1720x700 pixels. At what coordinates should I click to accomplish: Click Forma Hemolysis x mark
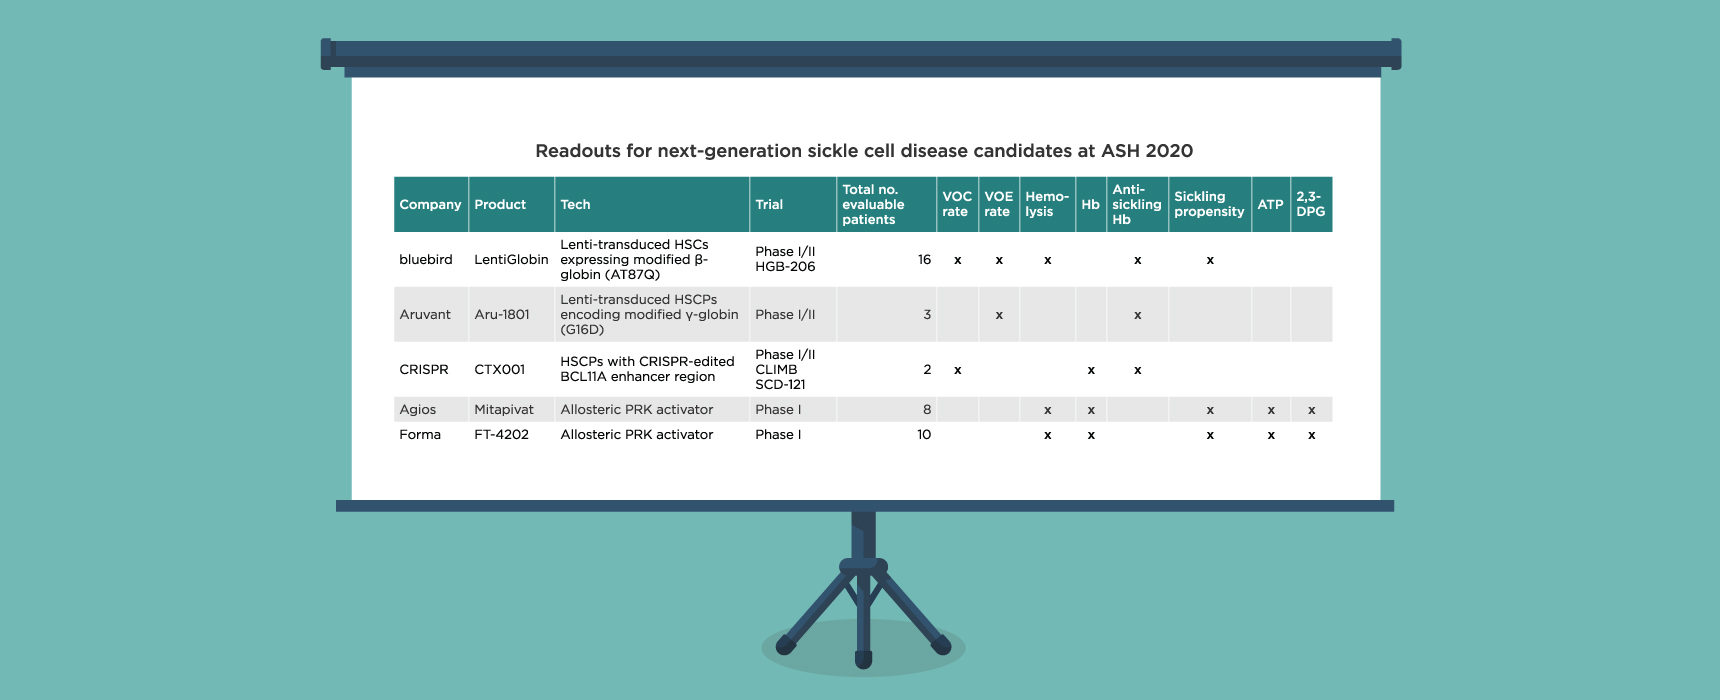pyautogui.click(x=1048, y=436)
